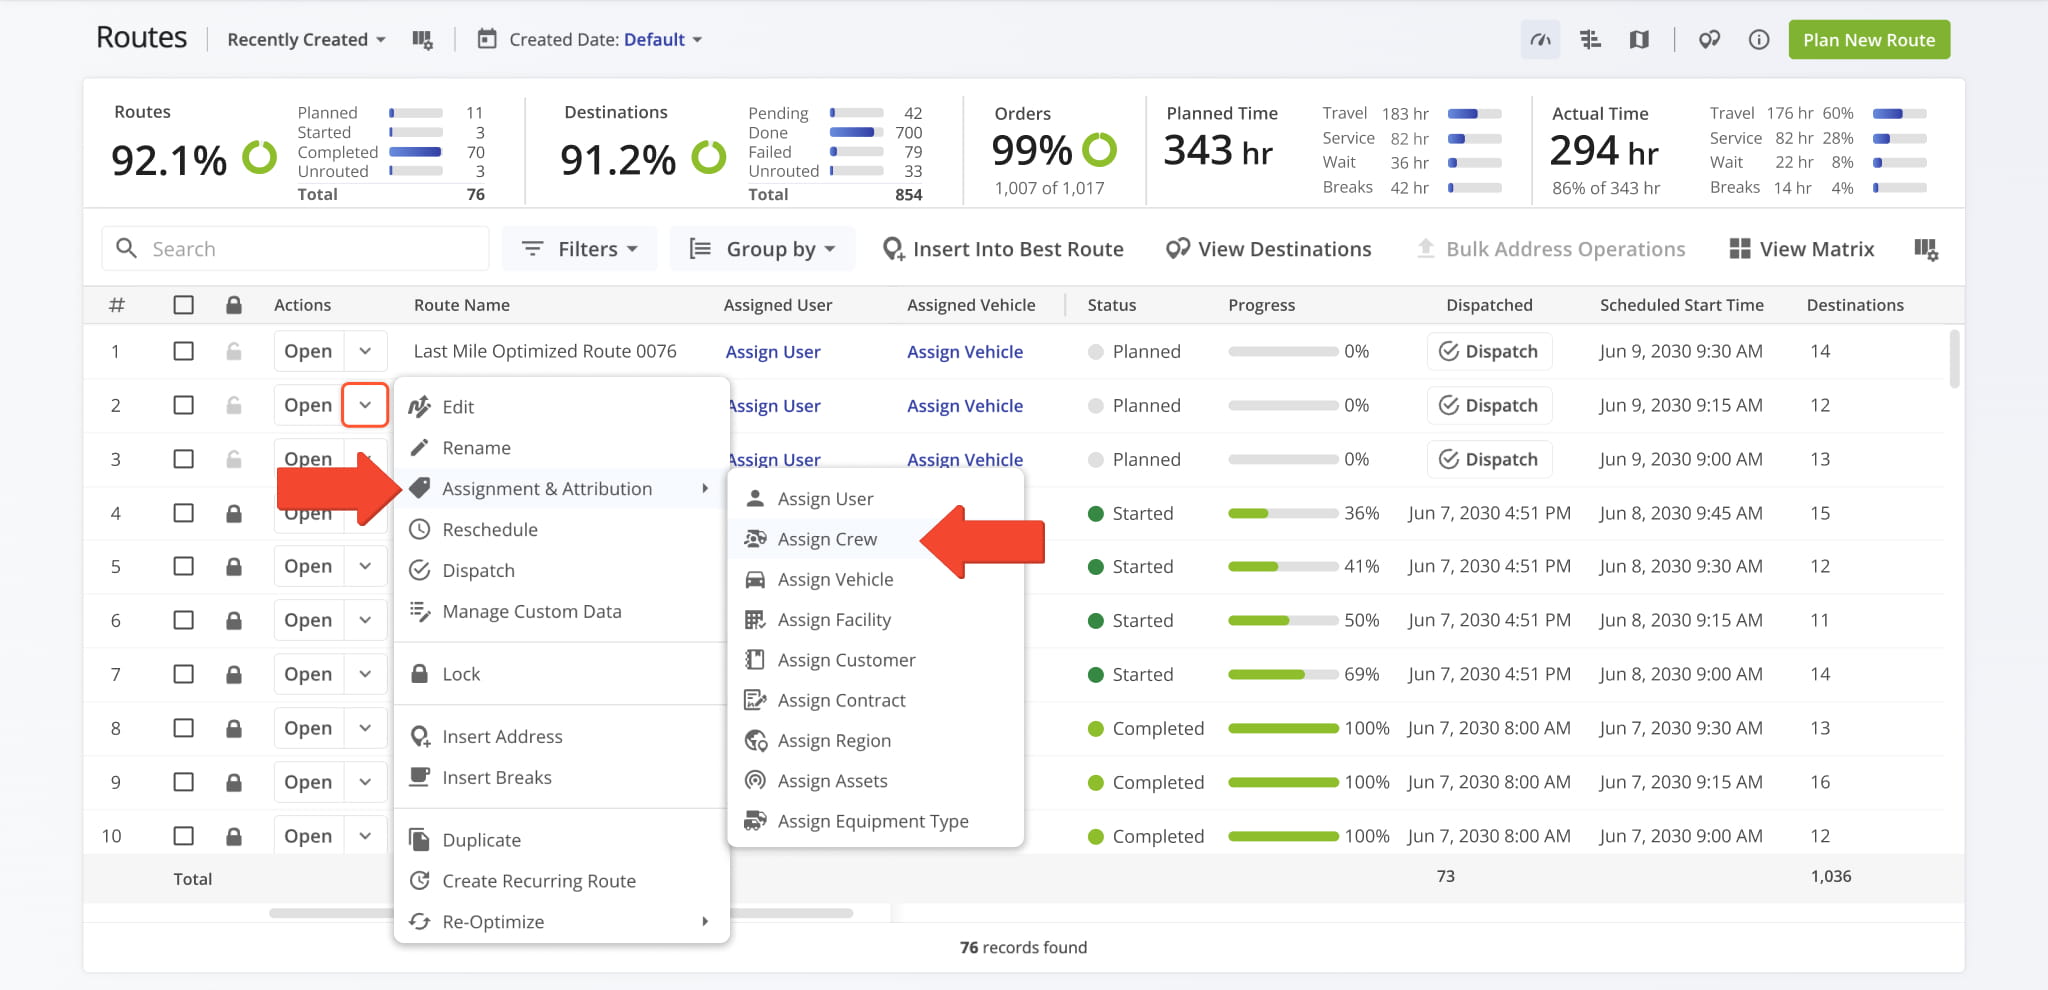Screen dimensions: 2048x990
Task: Click the 100% progress bar in row 8
Action: [x=1283, y=728]
